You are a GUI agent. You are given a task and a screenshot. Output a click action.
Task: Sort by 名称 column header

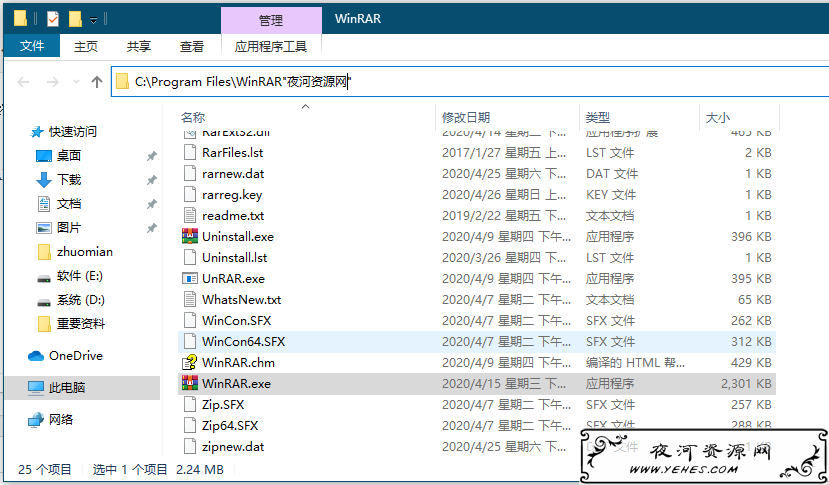pos(193,117)
